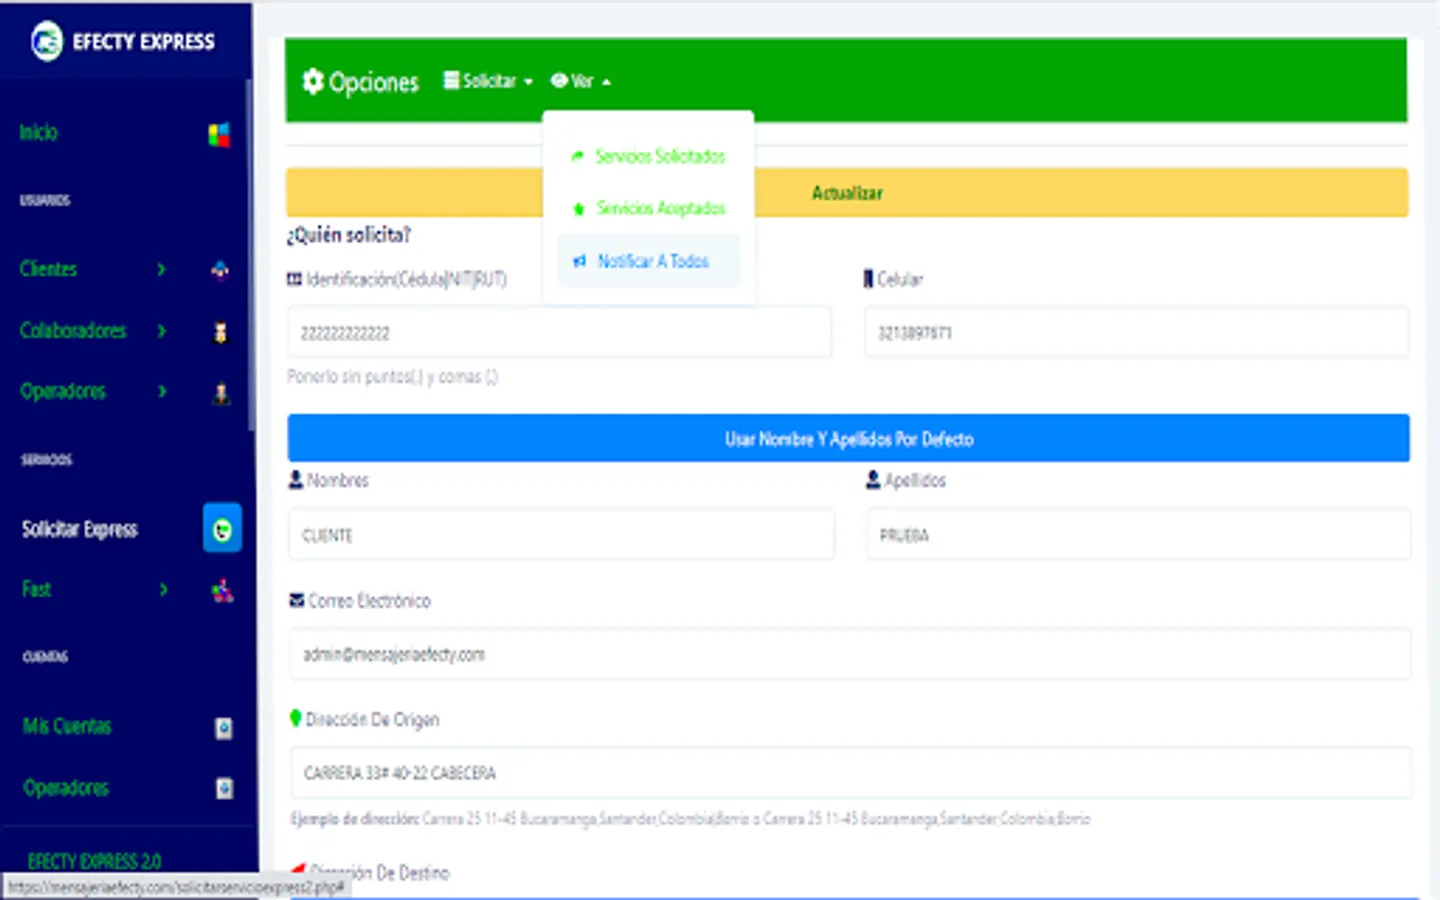Click the Efecty Express logo icon
The image size is (1440, 900).
pyautogui.click(x=46, y=41)
